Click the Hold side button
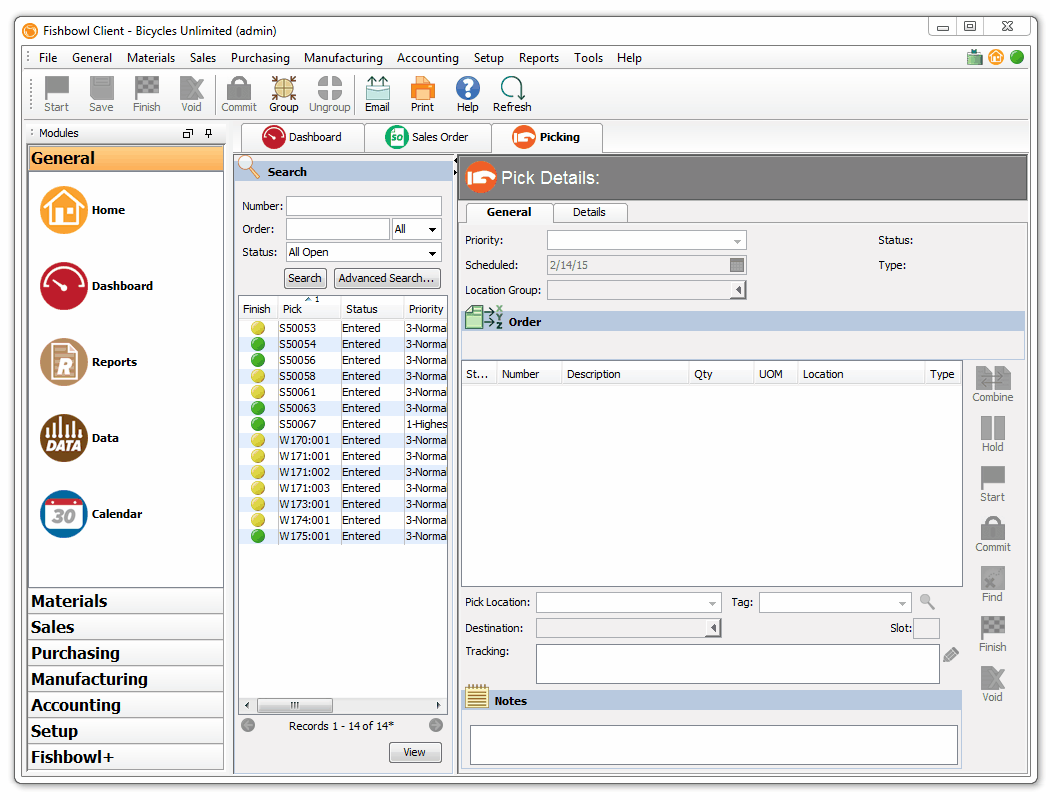The image size is (1050, 800). 992,434
